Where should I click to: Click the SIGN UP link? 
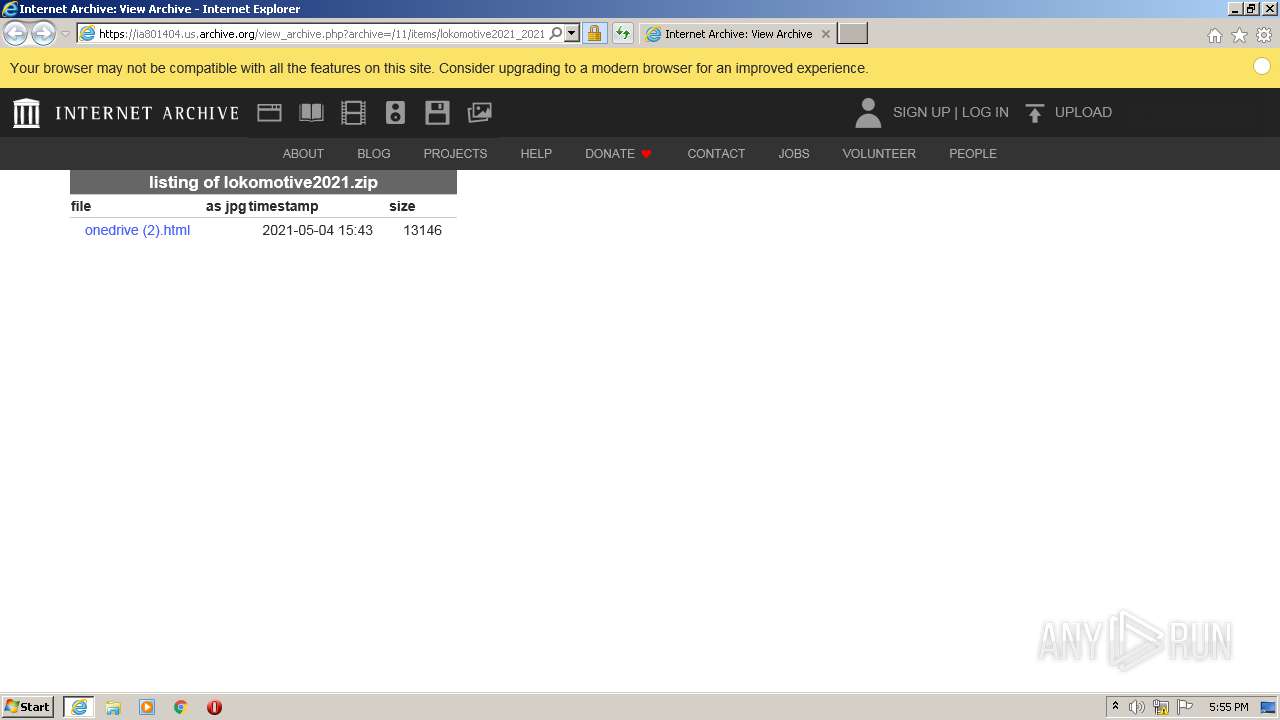[x=921, y=113]
